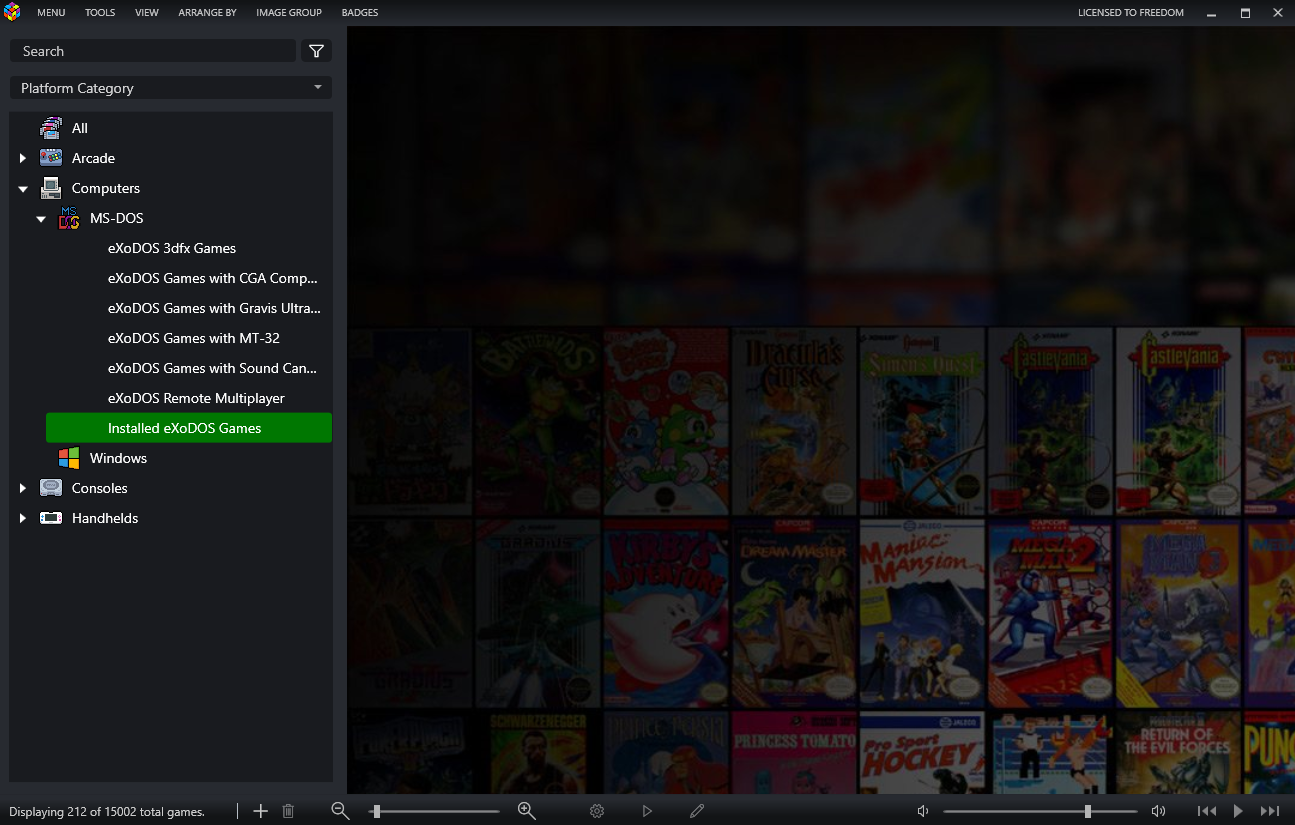This screenshot has height=825, width=1295.
Task: Open the VIEW menu
Action: pyautogui.click(x=147, y=13)
